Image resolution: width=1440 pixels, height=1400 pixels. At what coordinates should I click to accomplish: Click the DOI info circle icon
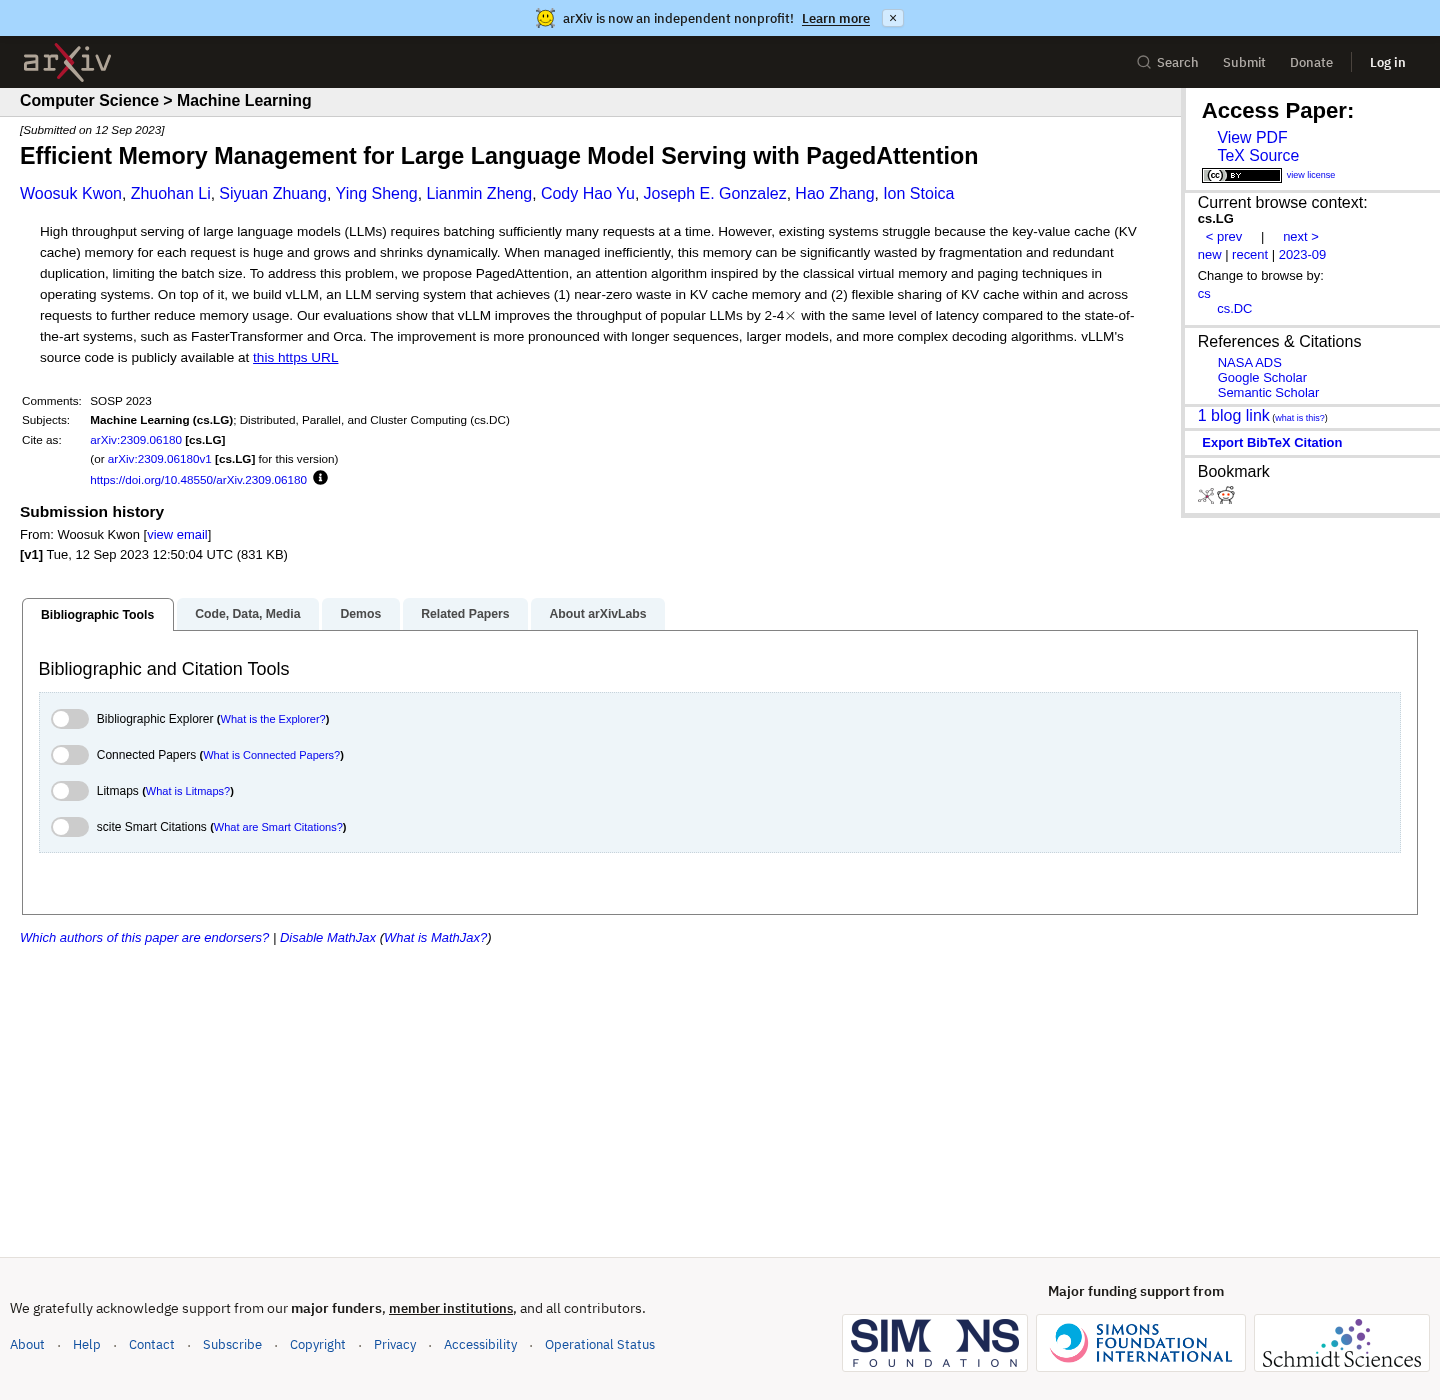pyautogui.click(x=320, y=478)
